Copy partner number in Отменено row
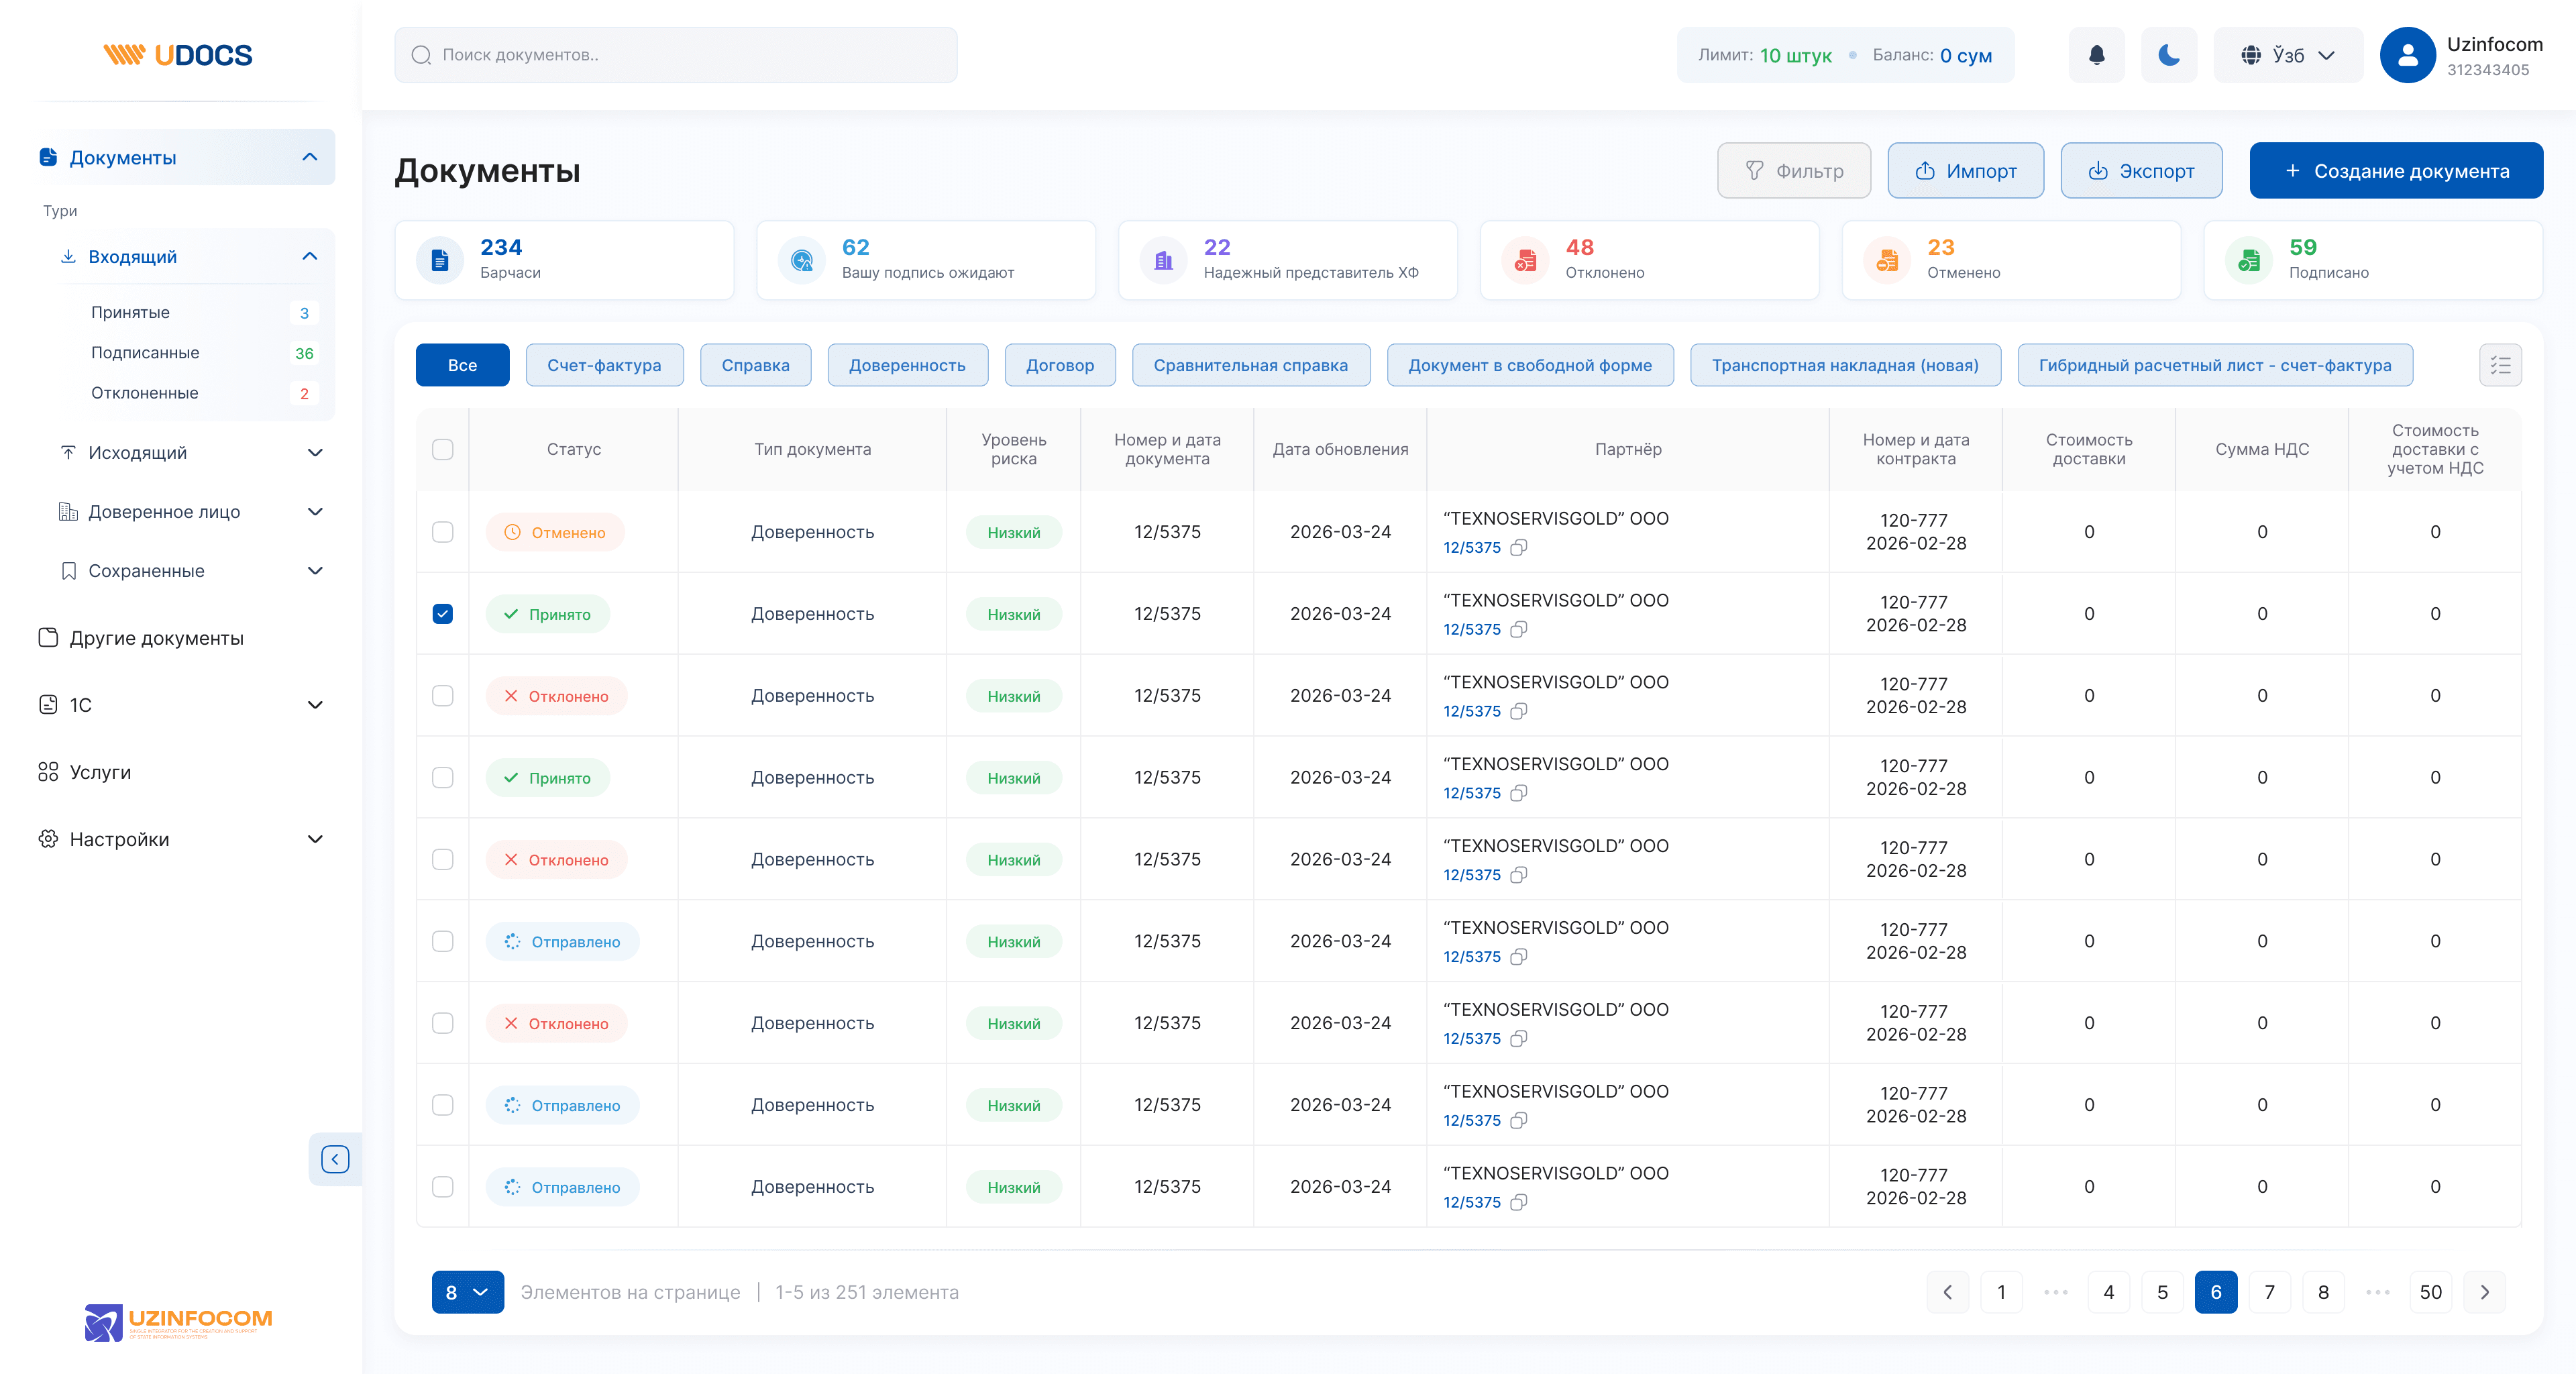Image resolution: width=2576 pixels, height=1374 pixels. (1518, 547)
